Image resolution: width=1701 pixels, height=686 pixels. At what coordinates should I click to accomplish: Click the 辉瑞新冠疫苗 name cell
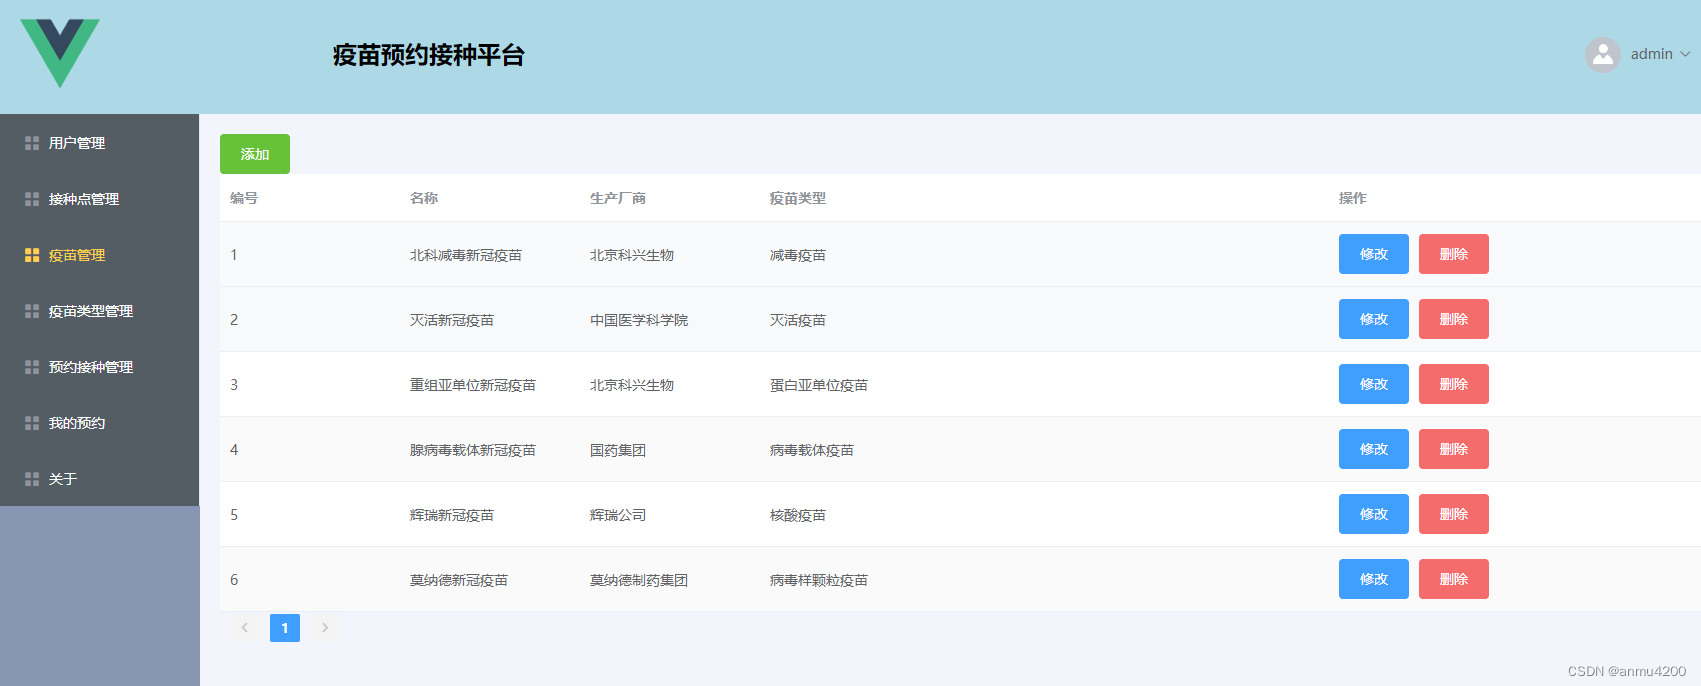pos(452,515)
